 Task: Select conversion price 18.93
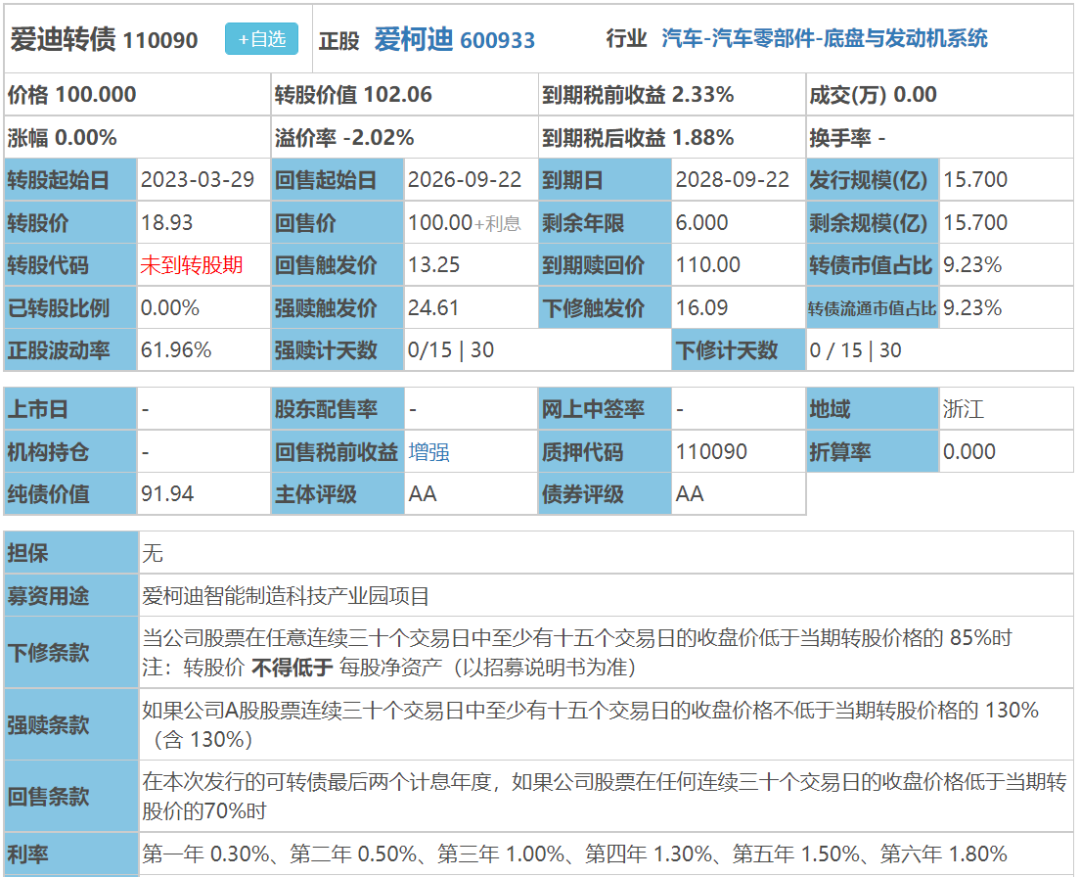click(167, 223)
